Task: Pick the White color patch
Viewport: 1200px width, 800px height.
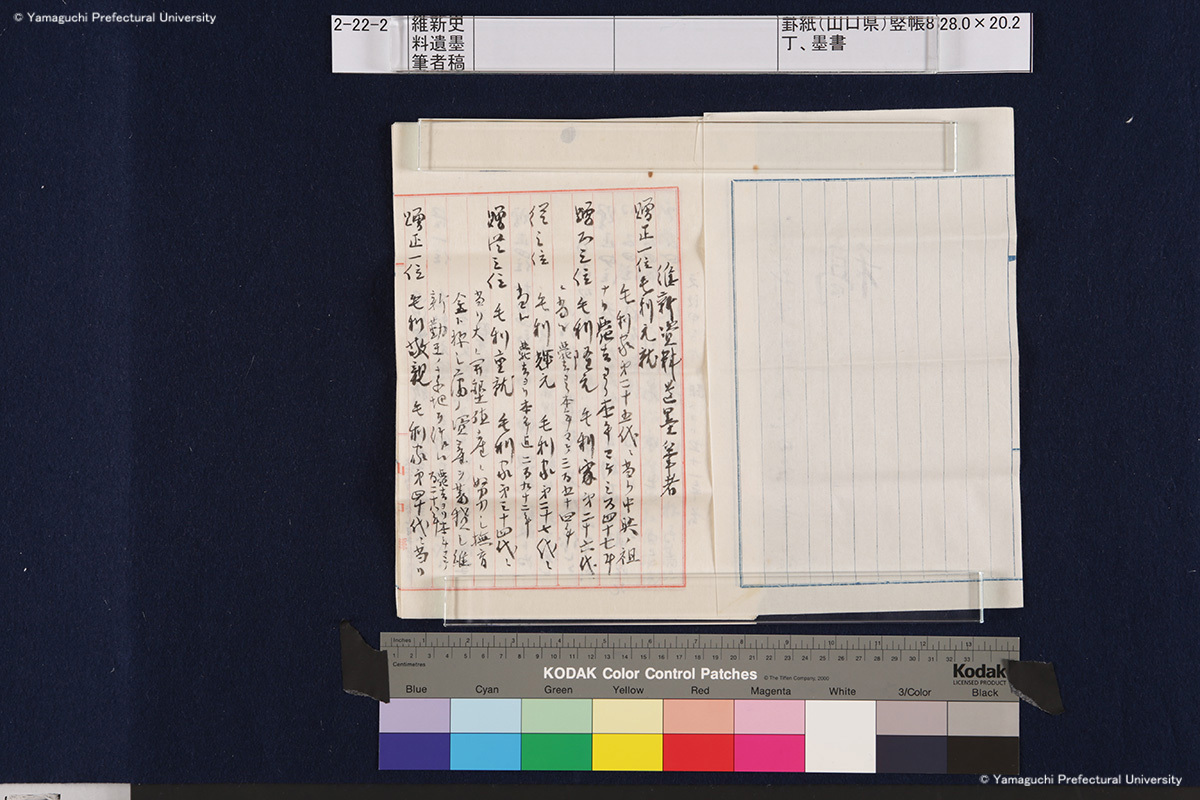Action: (840, 735)
